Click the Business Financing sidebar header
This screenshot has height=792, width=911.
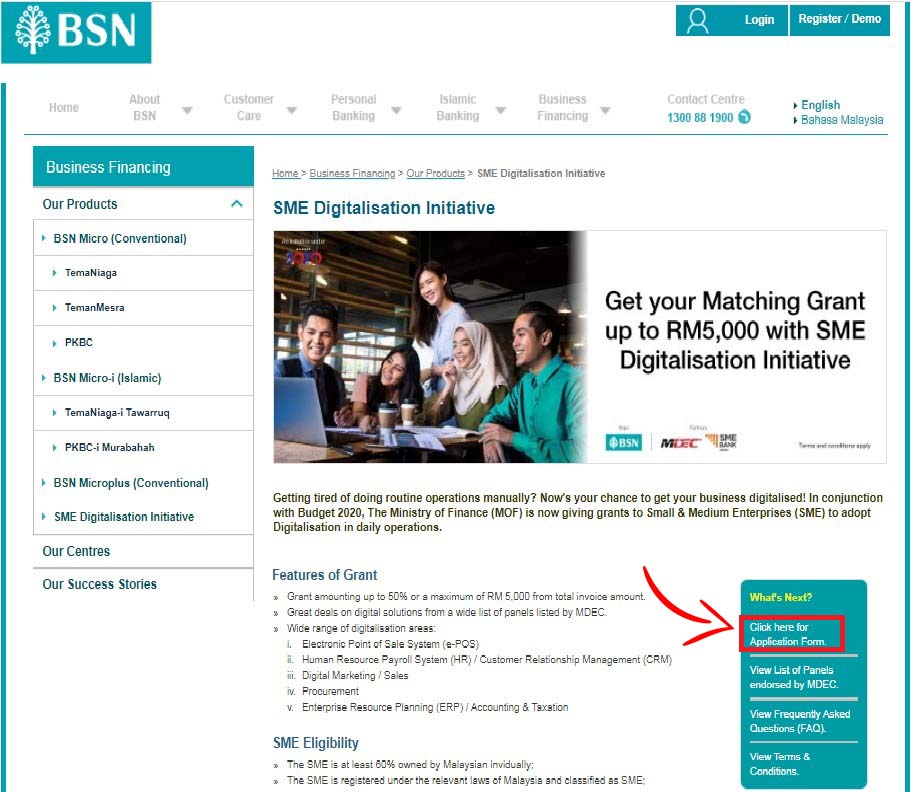click(x=144, y=167)
